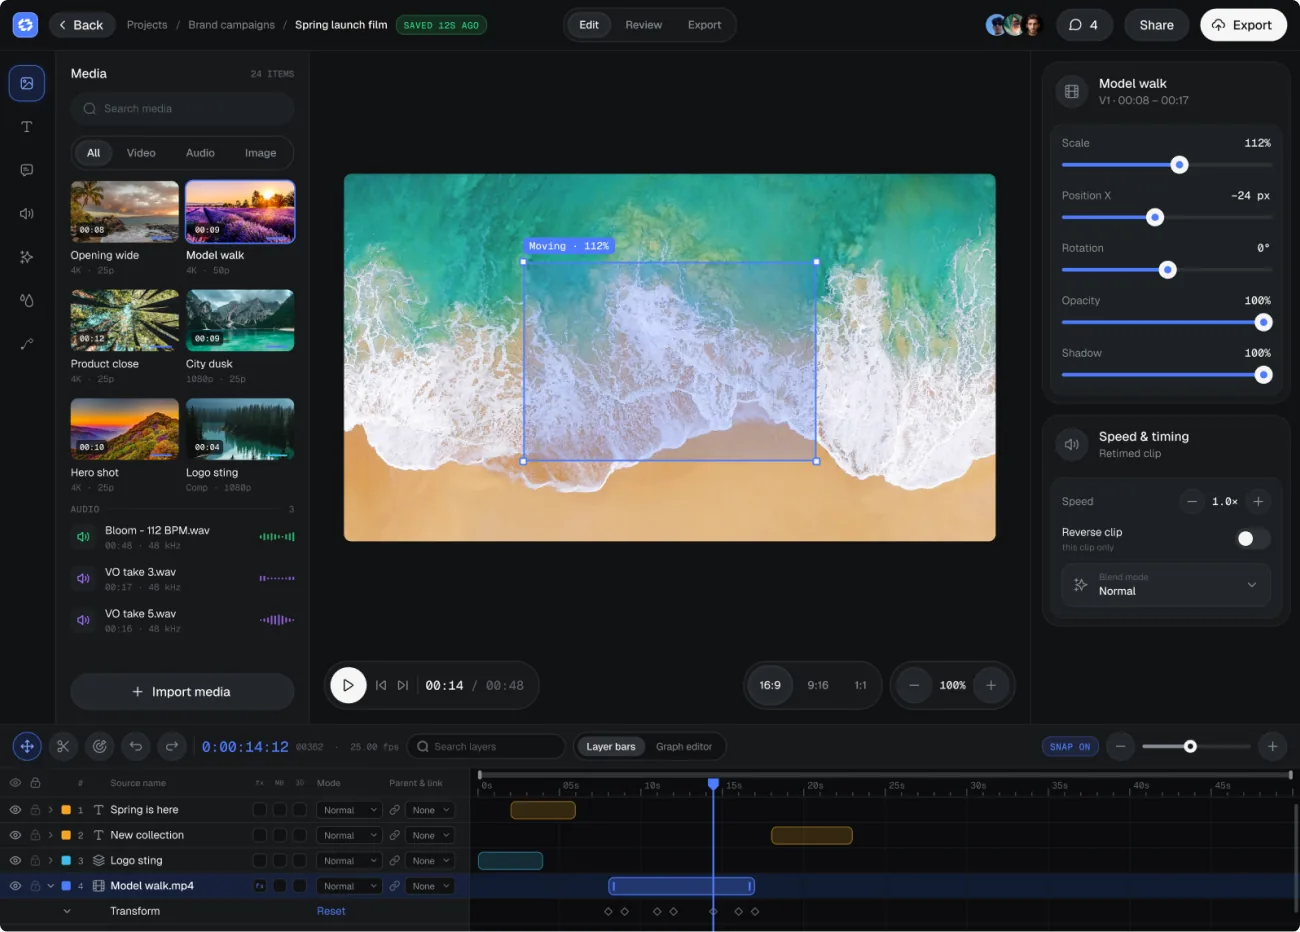Redo the last undone action

click(x=172, y=746)
